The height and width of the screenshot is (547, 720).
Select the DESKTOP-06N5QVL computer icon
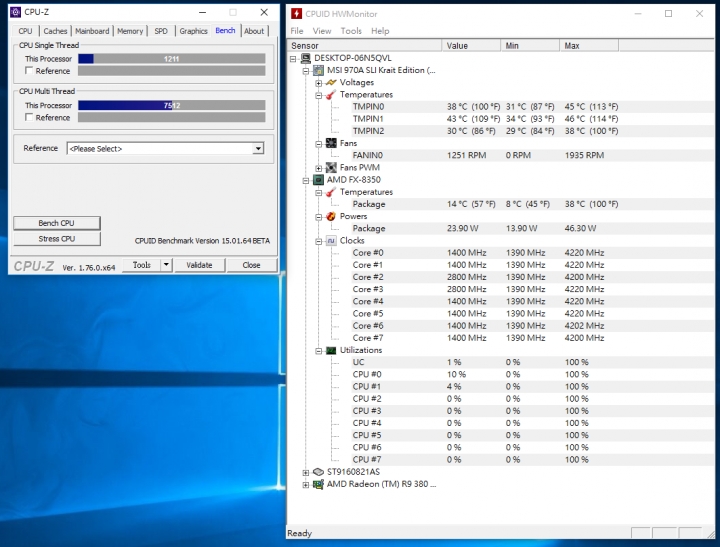coord(305,58)
